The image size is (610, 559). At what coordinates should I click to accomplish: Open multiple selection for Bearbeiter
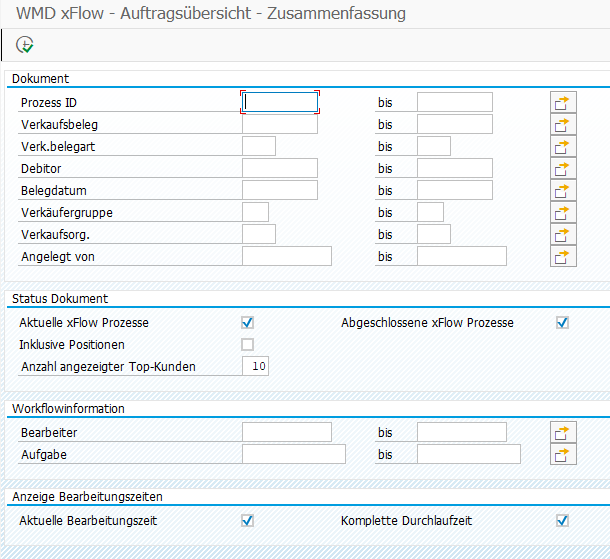coord(564,432)
